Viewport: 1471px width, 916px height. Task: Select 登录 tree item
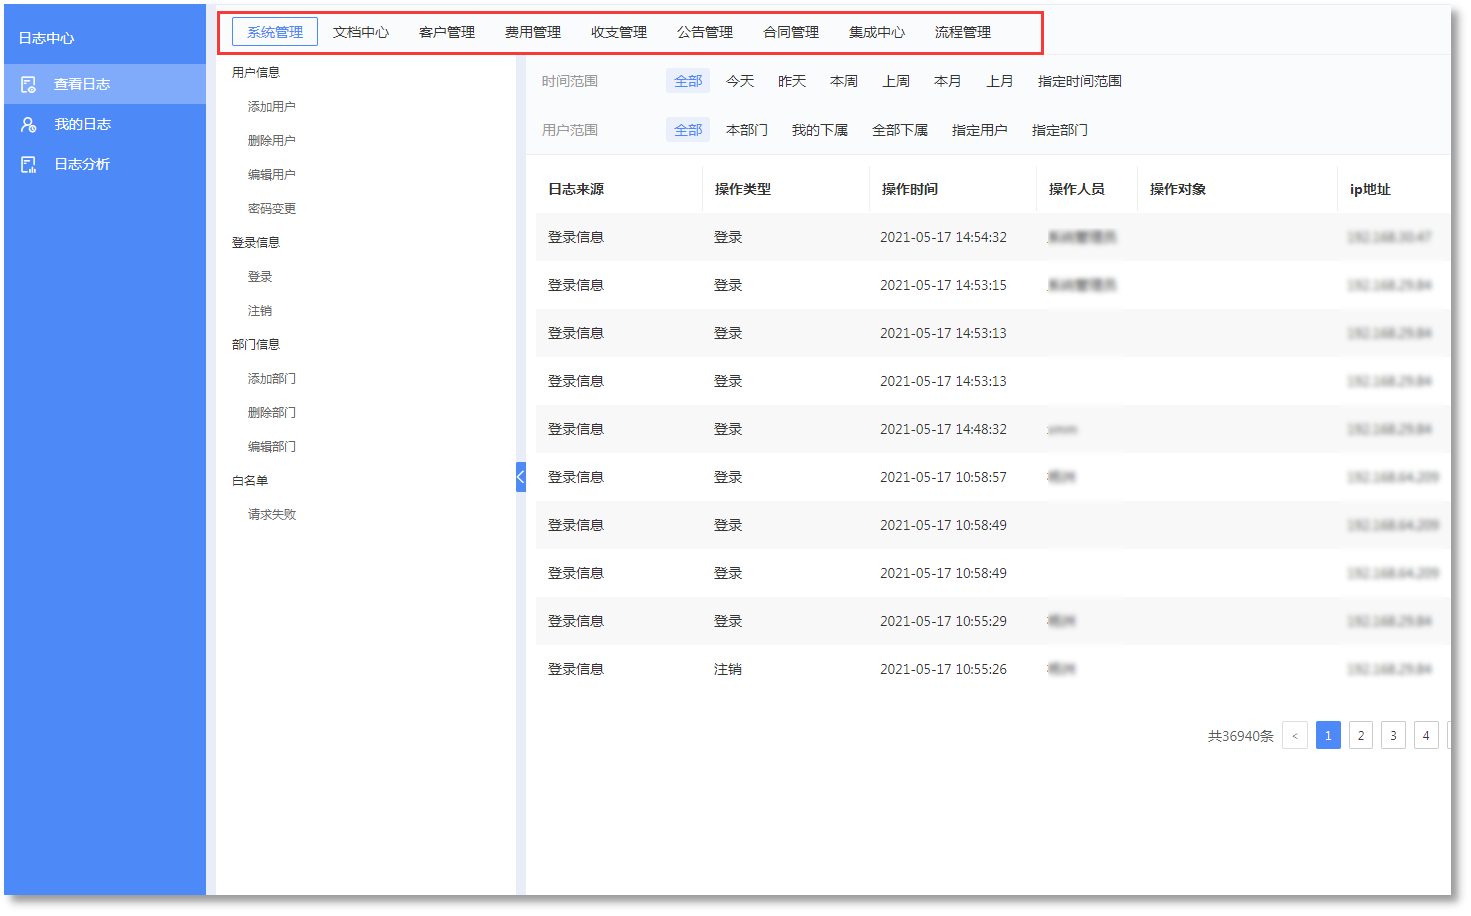tap(260, 276)
